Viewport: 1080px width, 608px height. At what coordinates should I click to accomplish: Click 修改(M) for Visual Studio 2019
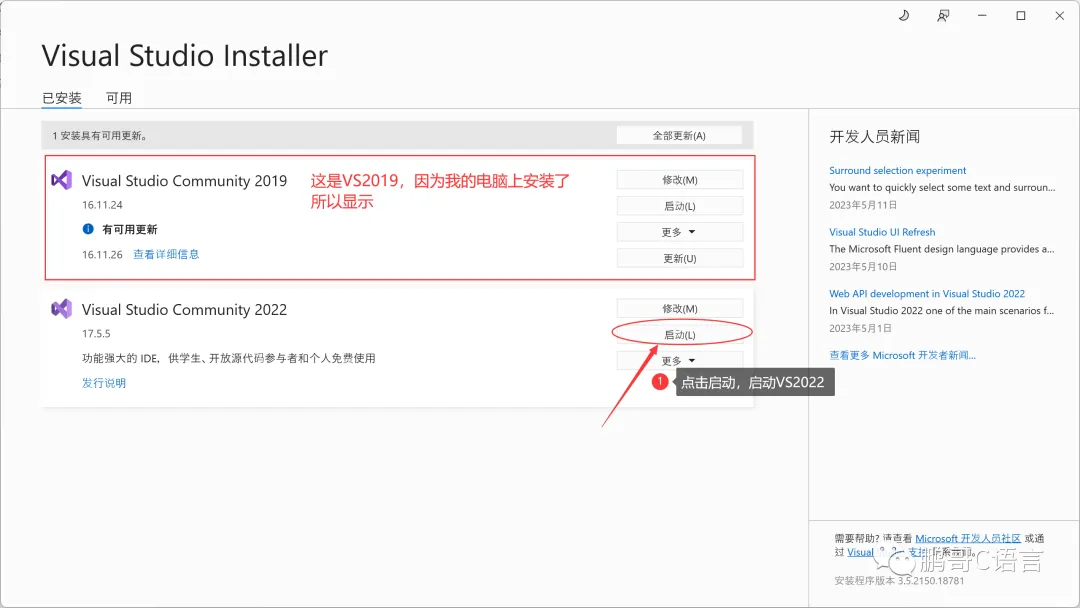[680, 180]
